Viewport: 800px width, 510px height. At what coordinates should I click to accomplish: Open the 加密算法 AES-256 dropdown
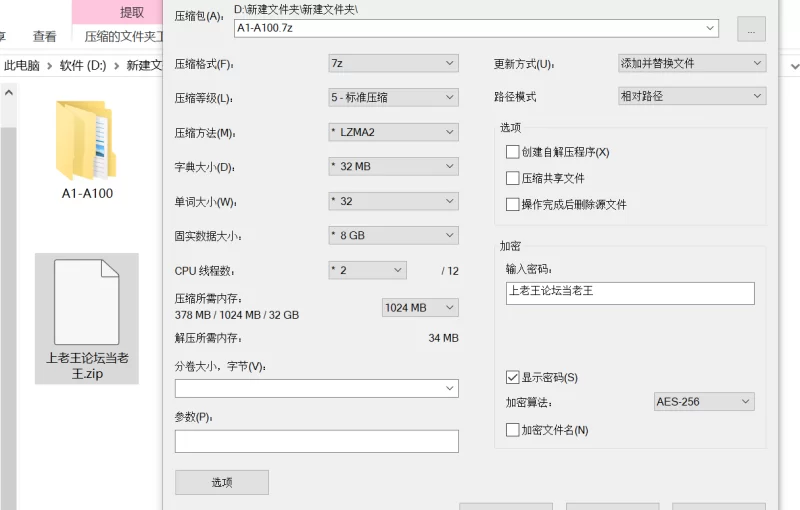tap(704, 402)
